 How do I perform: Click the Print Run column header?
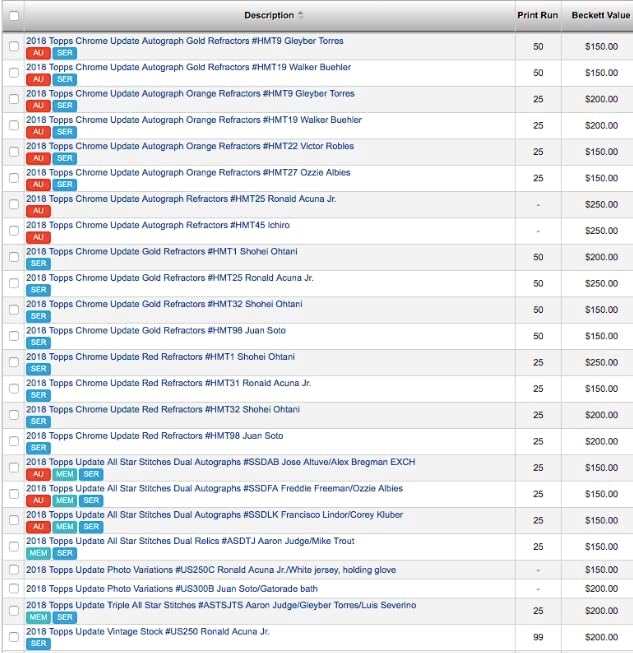pyautogui.click(x=537, y=15)
